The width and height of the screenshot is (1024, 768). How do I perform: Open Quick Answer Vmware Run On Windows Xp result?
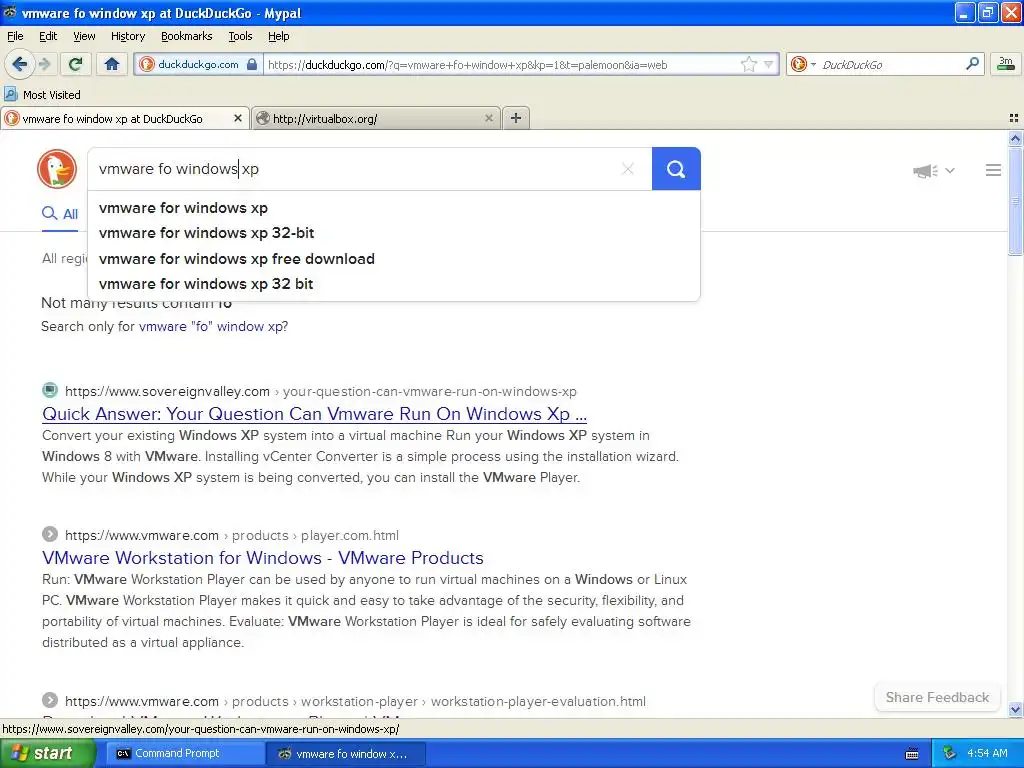pos(314,414)
